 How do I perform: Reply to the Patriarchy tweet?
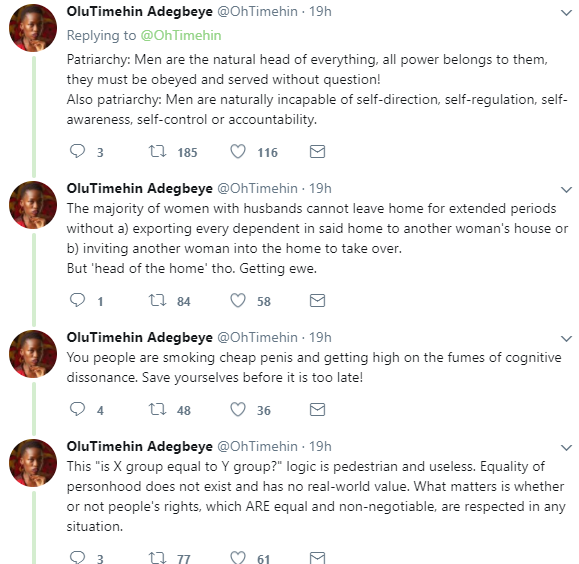coord(77,151)
